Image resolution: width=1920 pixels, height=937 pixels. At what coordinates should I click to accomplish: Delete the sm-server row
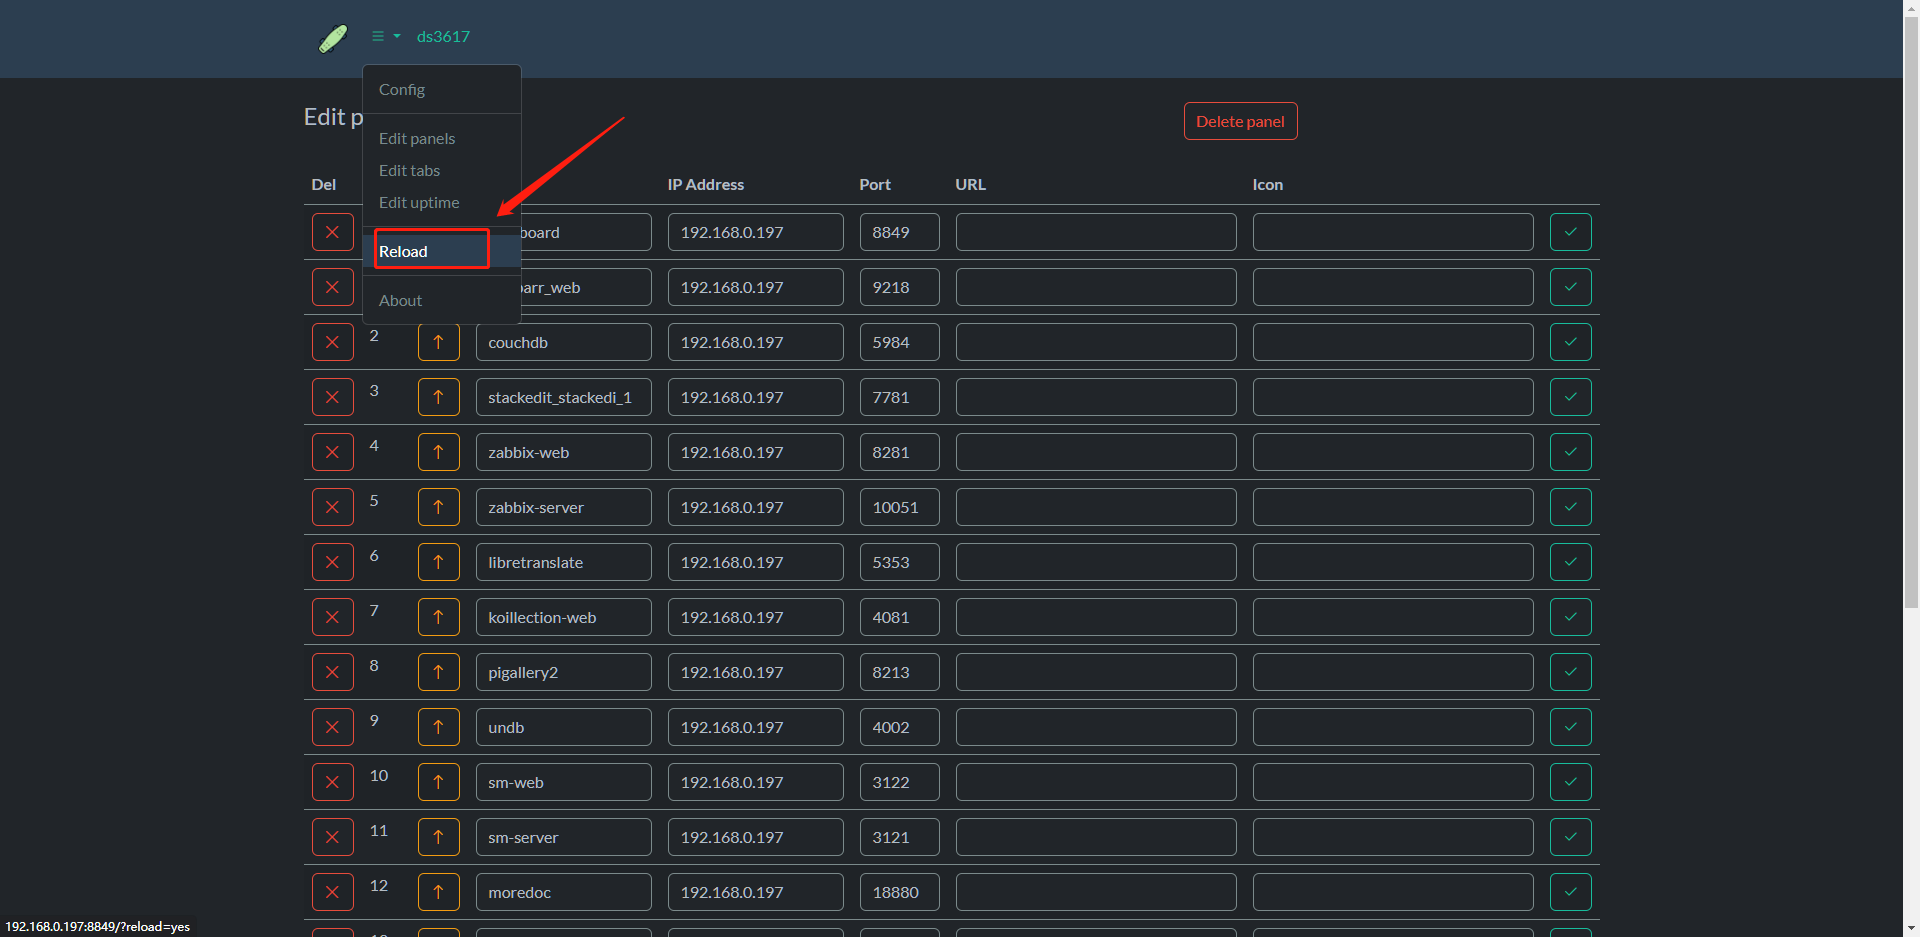[x=333, y=837]
